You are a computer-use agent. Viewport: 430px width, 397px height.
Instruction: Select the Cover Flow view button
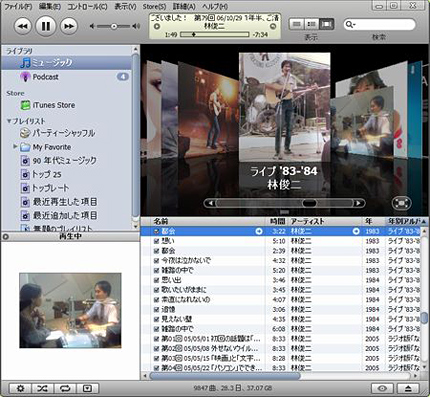(327, 24)
